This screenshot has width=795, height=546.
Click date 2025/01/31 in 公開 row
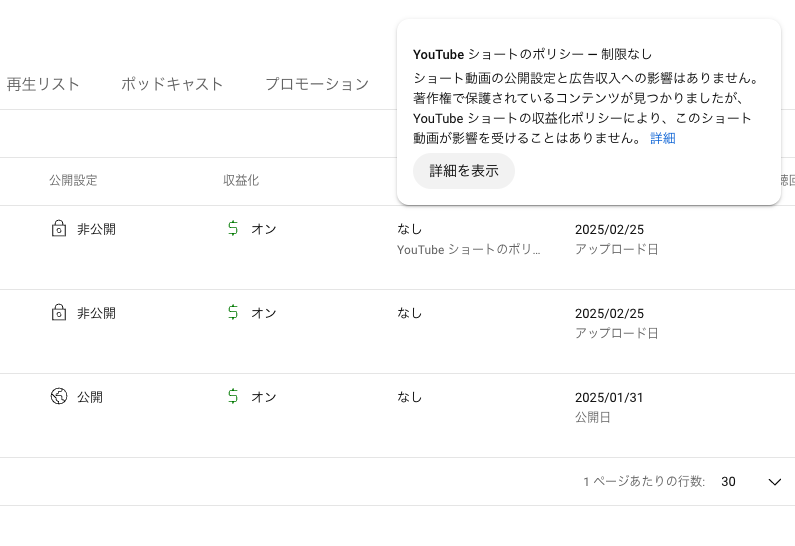point(609,397)
